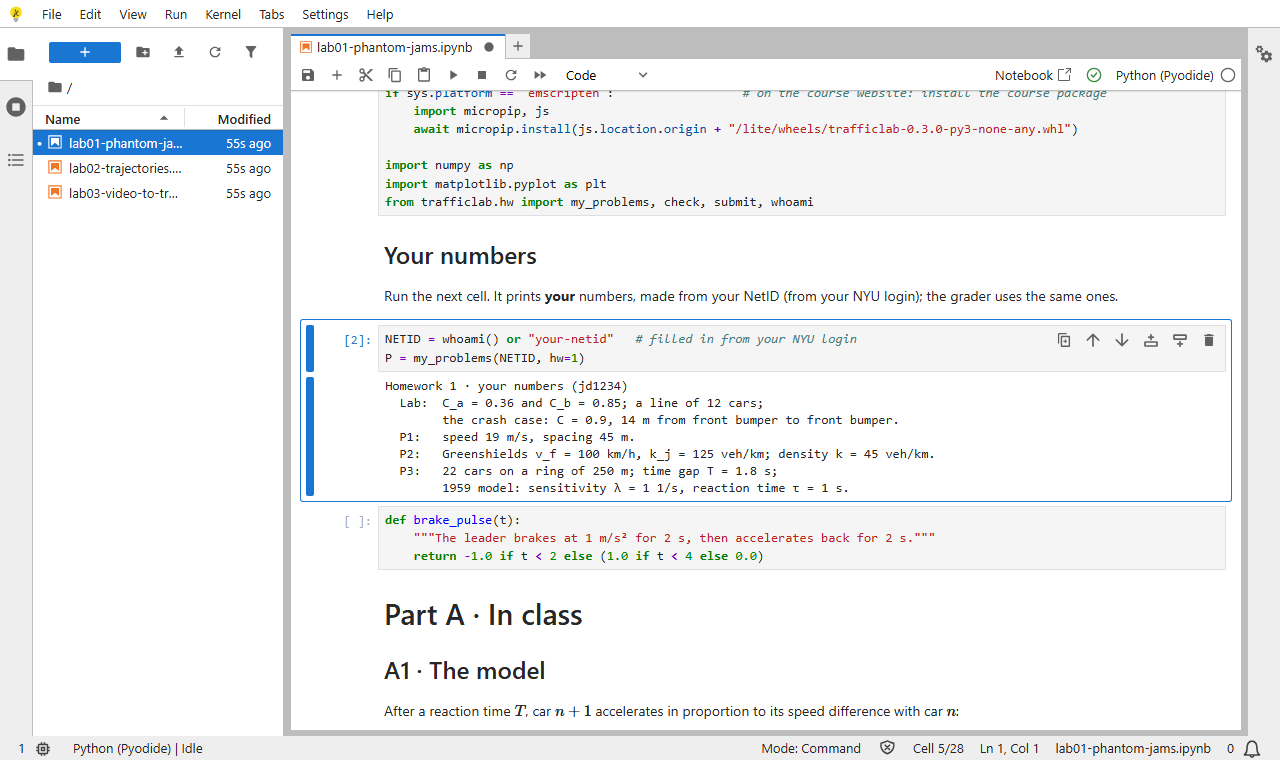This screenshot has width=1280, height=760.
Task: Sort files by the Modified column header
Action: [x=234, y=119]
